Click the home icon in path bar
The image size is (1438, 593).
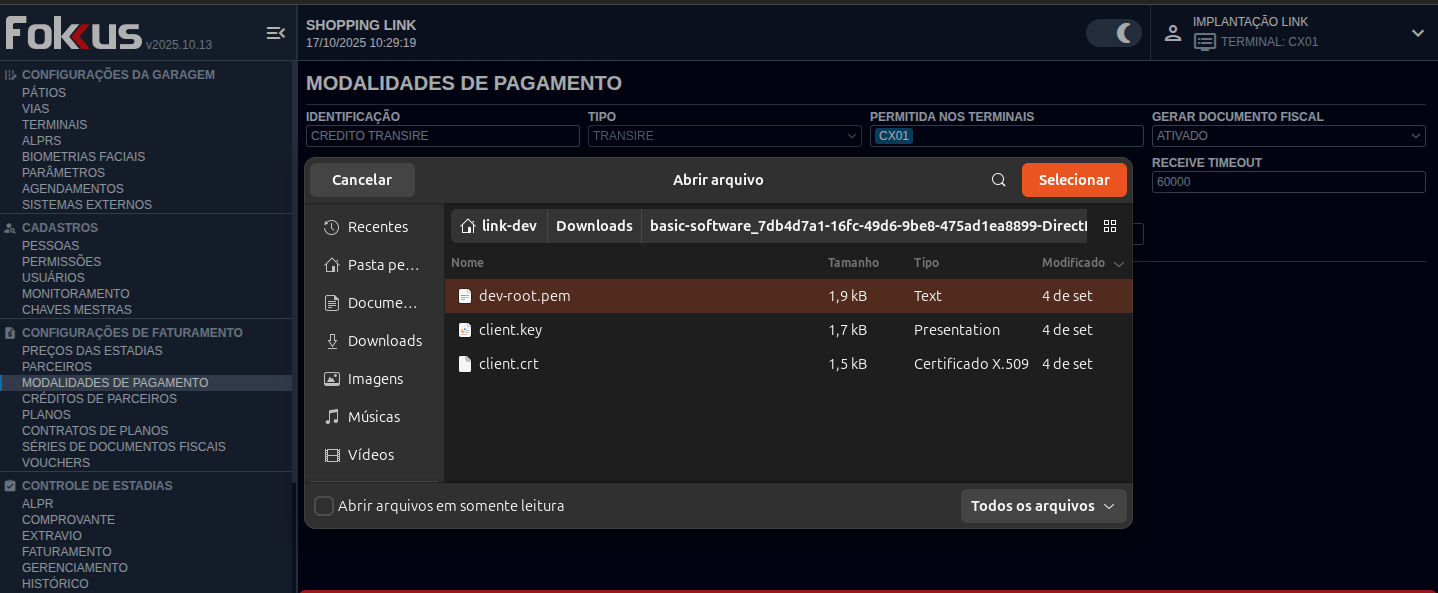click(467, 226)
